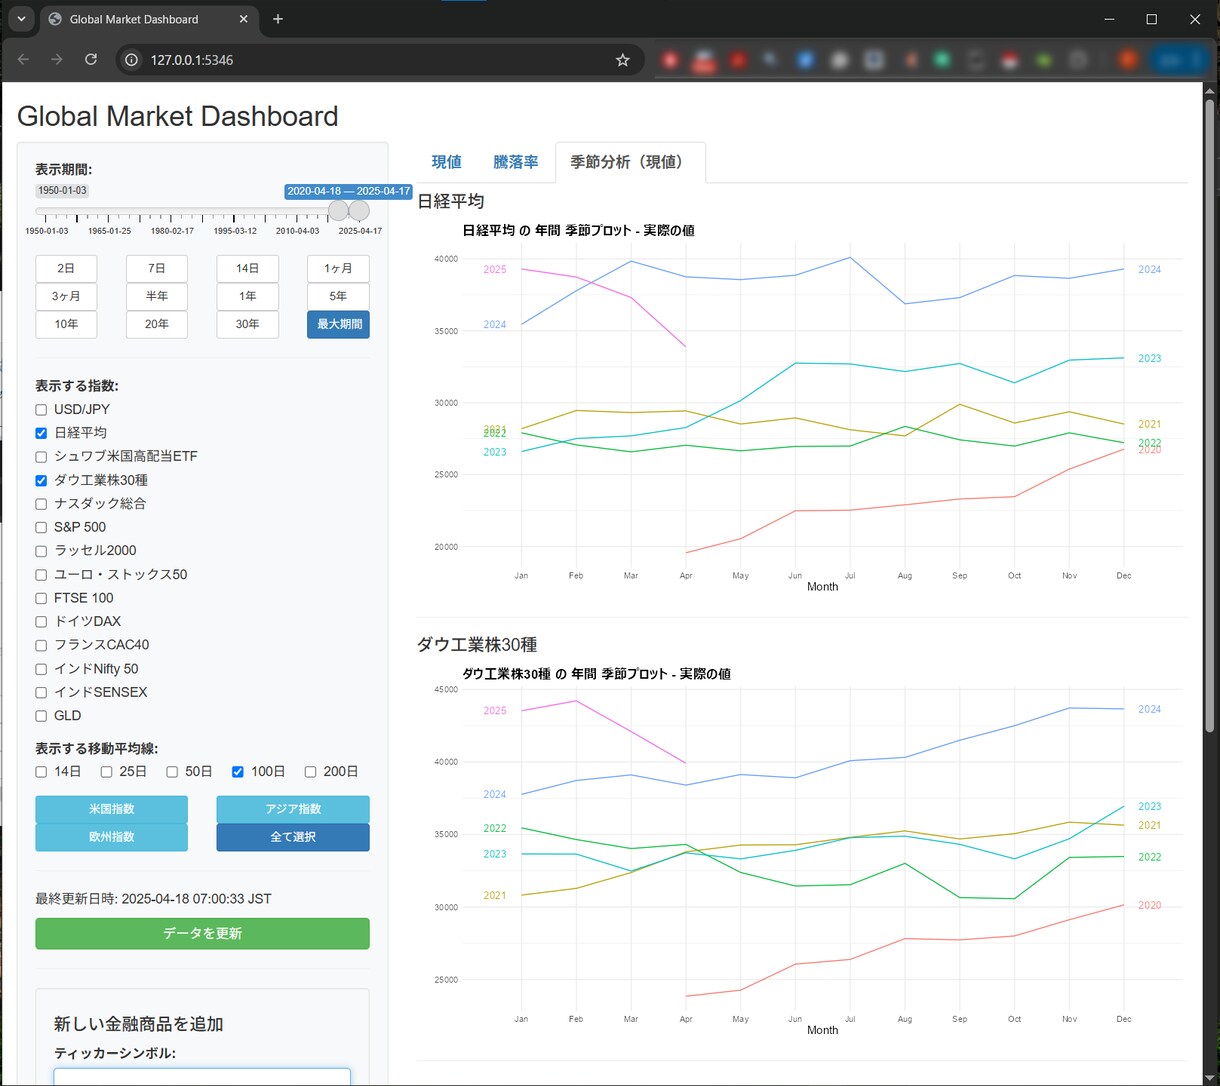Reload the page with the refresh icon

[91, 60]
